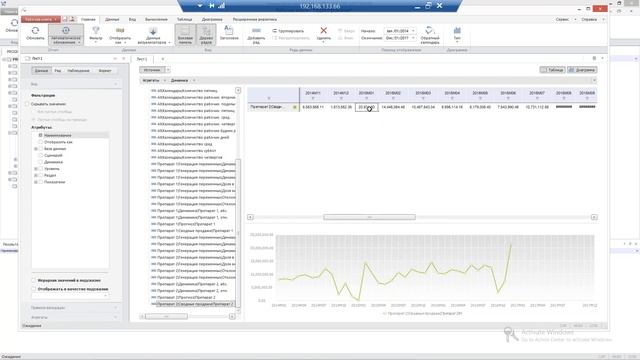Switch to the Главная ribbon tab
Viewport: 640px width, 360px height.
[88, 19]
